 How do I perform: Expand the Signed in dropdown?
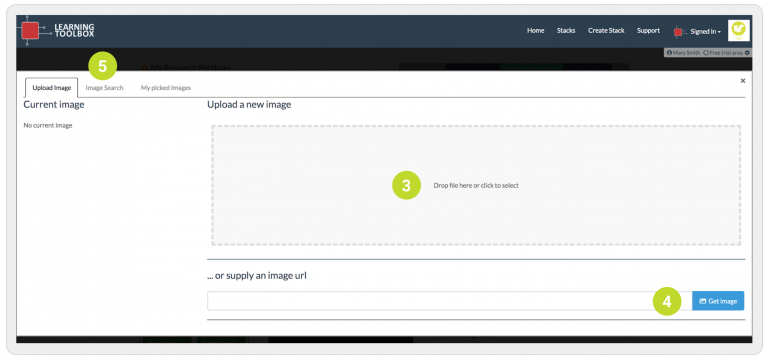(x=705, y=31)
